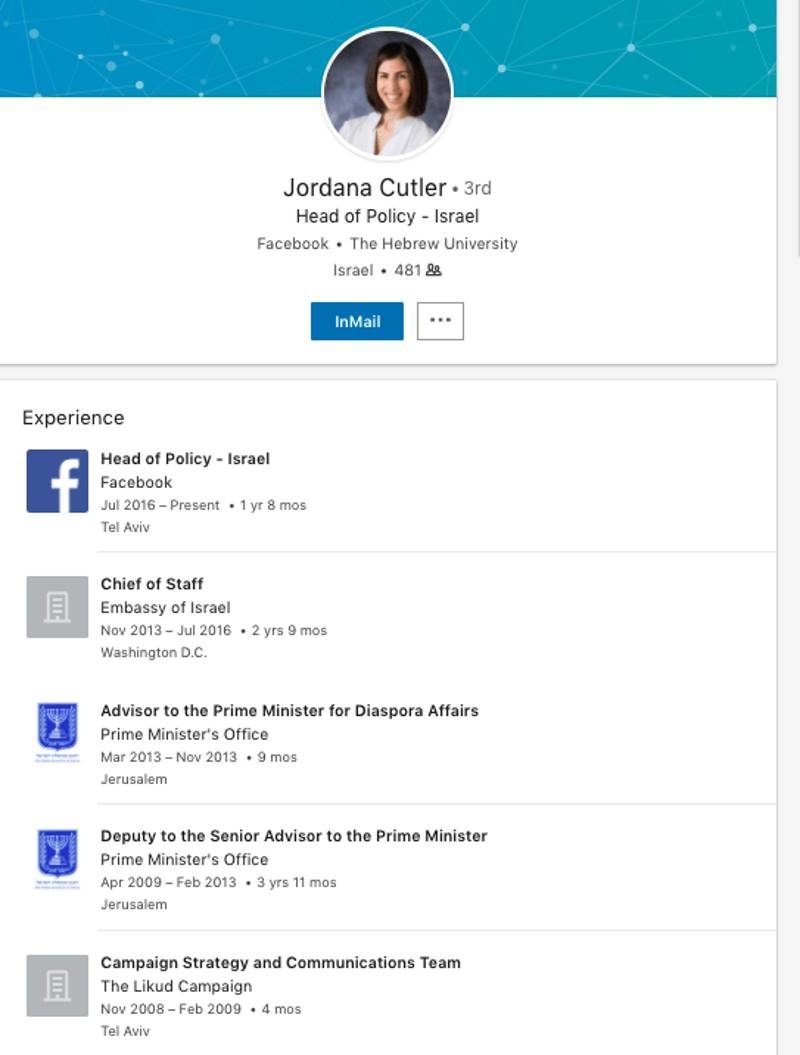Open the Facebook company logo

[x=57, y=481]
